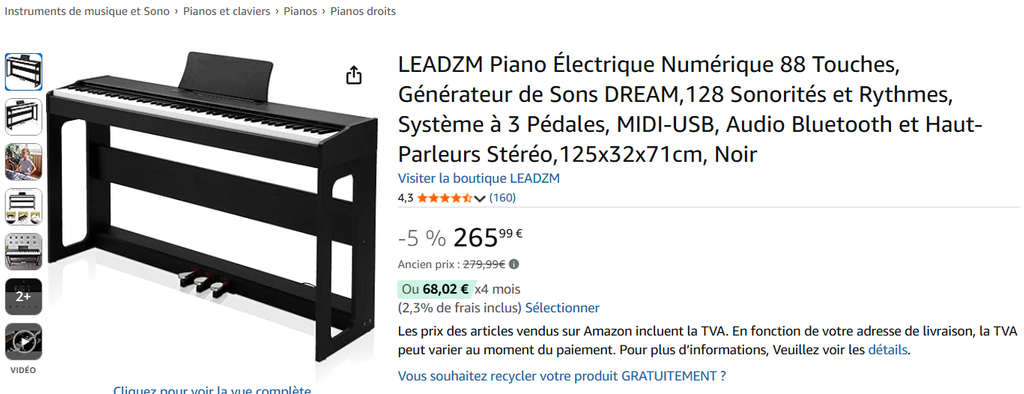Go to Instruments de musique et Sono breadcrumb
This screenshot has height=394, width=1024.
pos(87,11)
